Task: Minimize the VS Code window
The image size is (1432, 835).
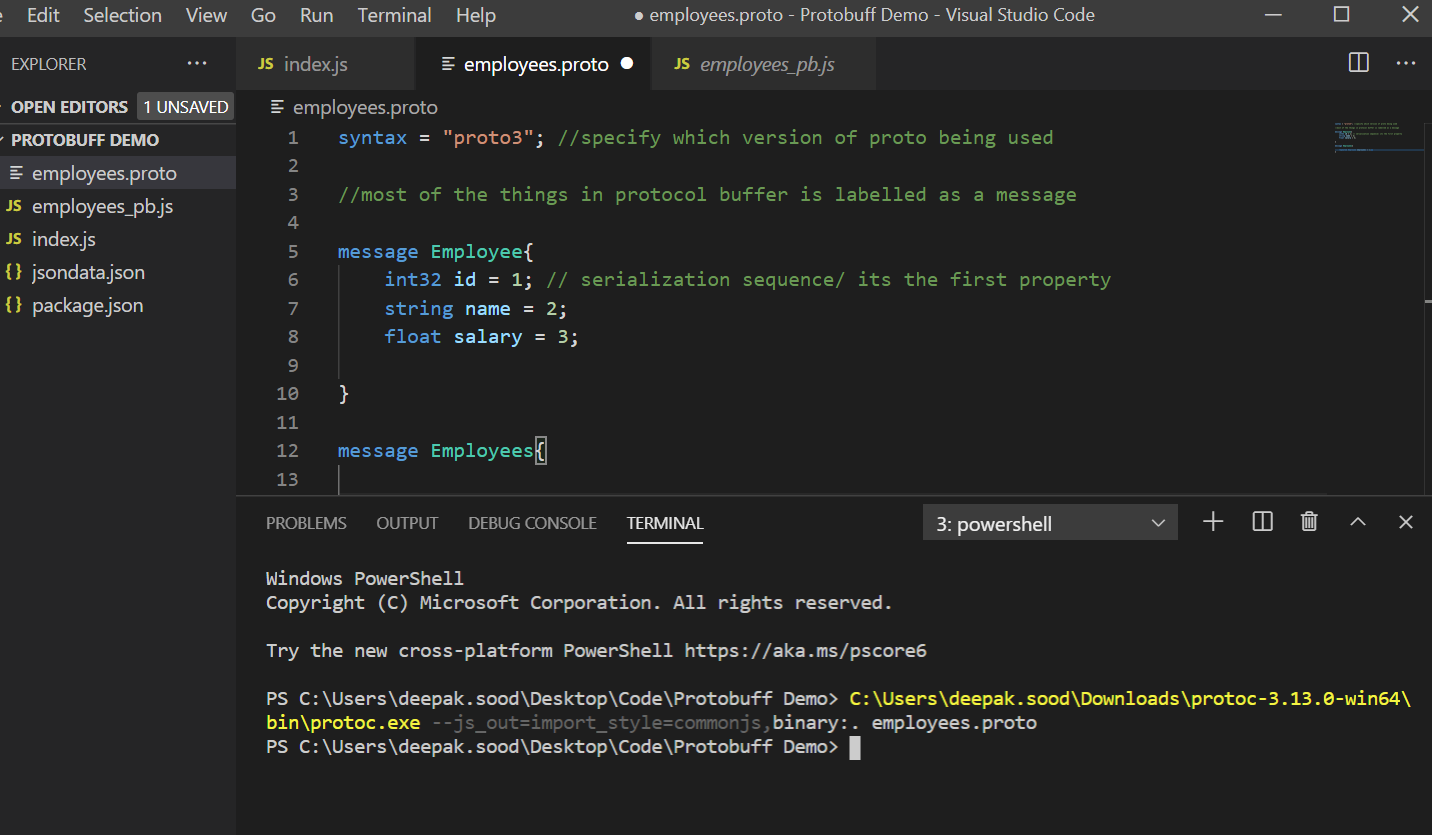Action: coord(1273,14)
